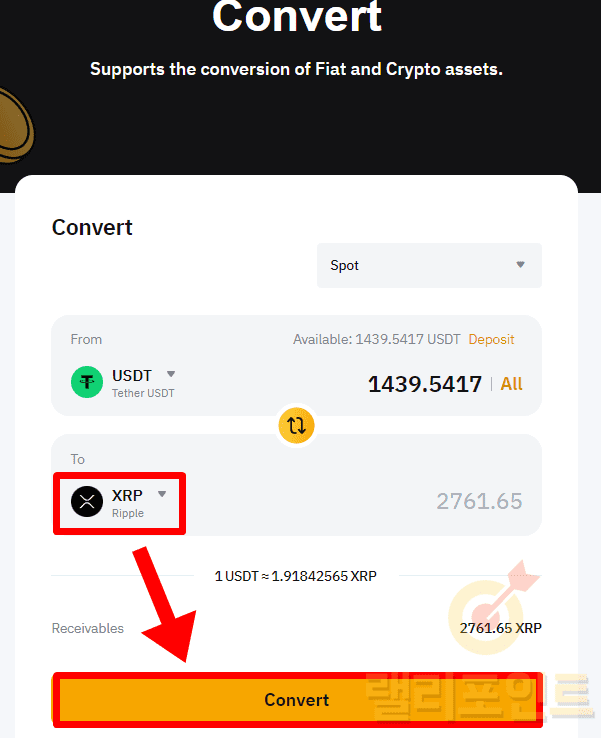Image resolution: width=601 pixels, height=738 pixels.
Task: Expand the XRP currency dropdown arrow
Action: [x=162, y=494]
